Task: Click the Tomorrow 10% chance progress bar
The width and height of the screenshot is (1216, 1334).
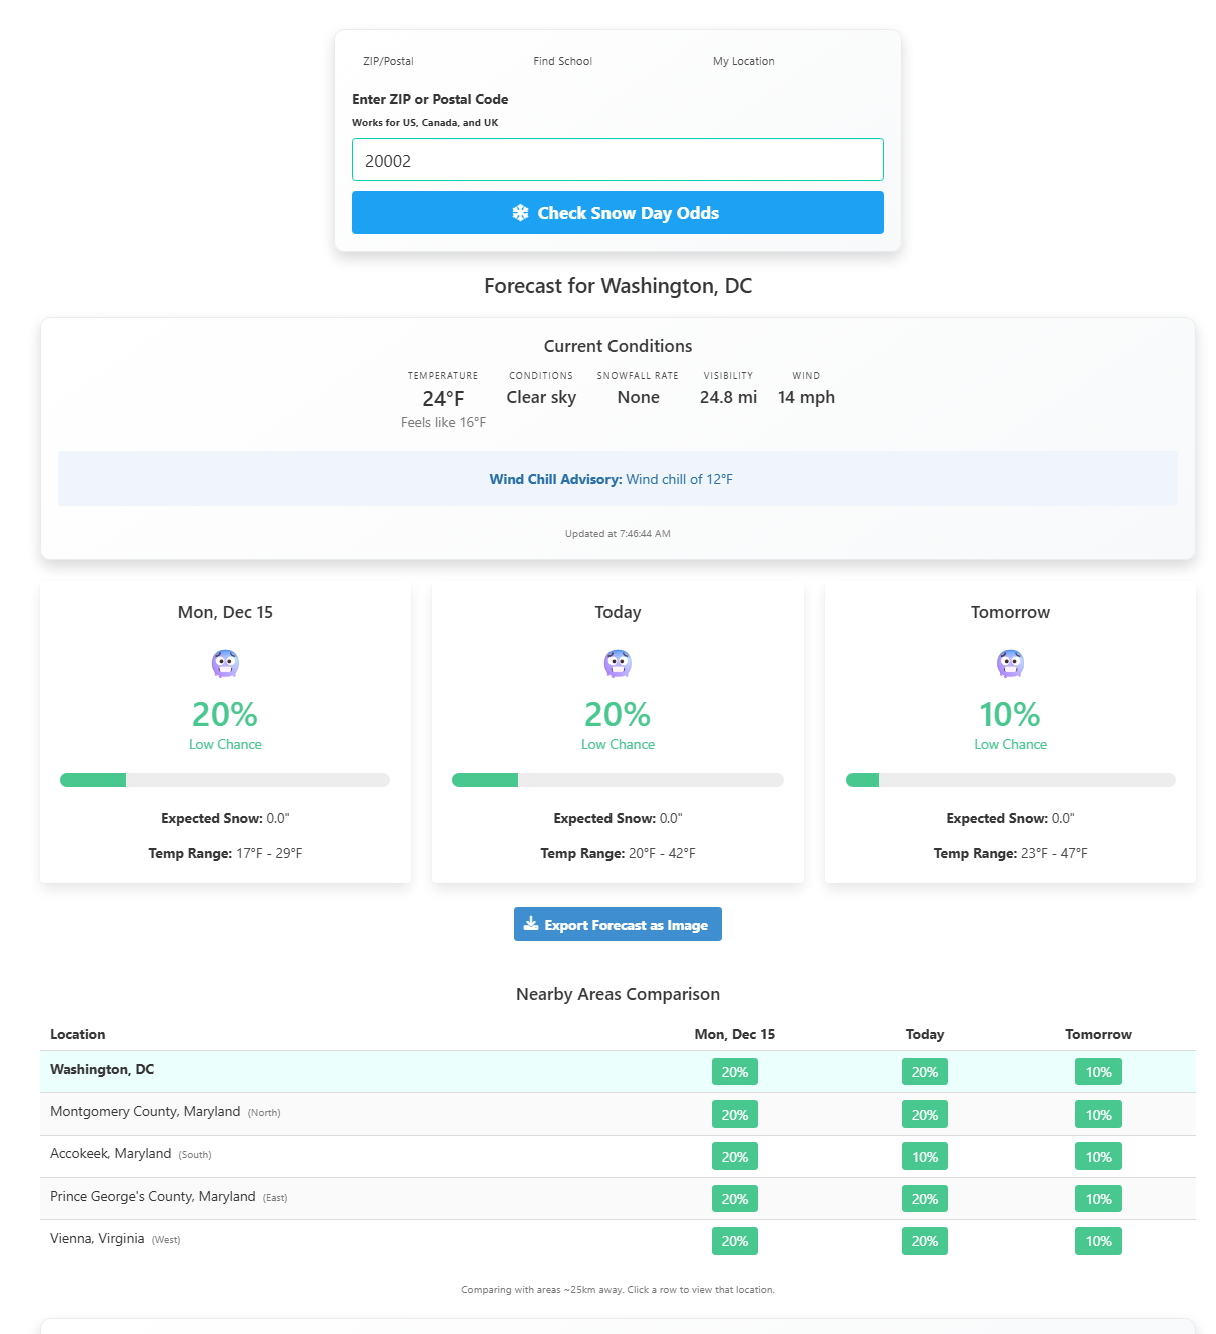Action: coord(1010,780)
